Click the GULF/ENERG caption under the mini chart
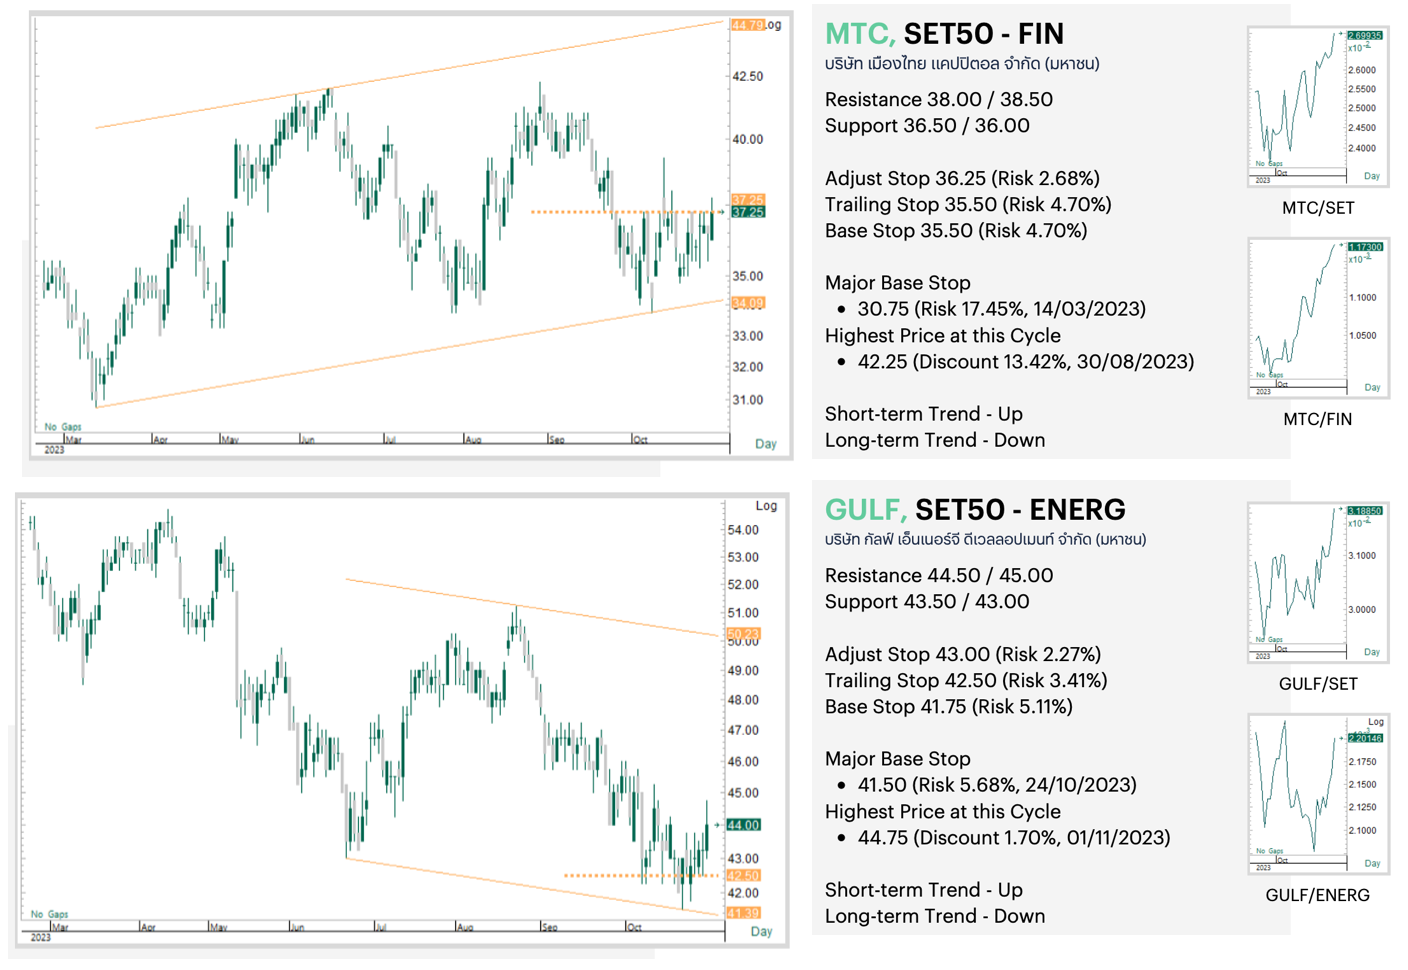 tap(1318, 896)
